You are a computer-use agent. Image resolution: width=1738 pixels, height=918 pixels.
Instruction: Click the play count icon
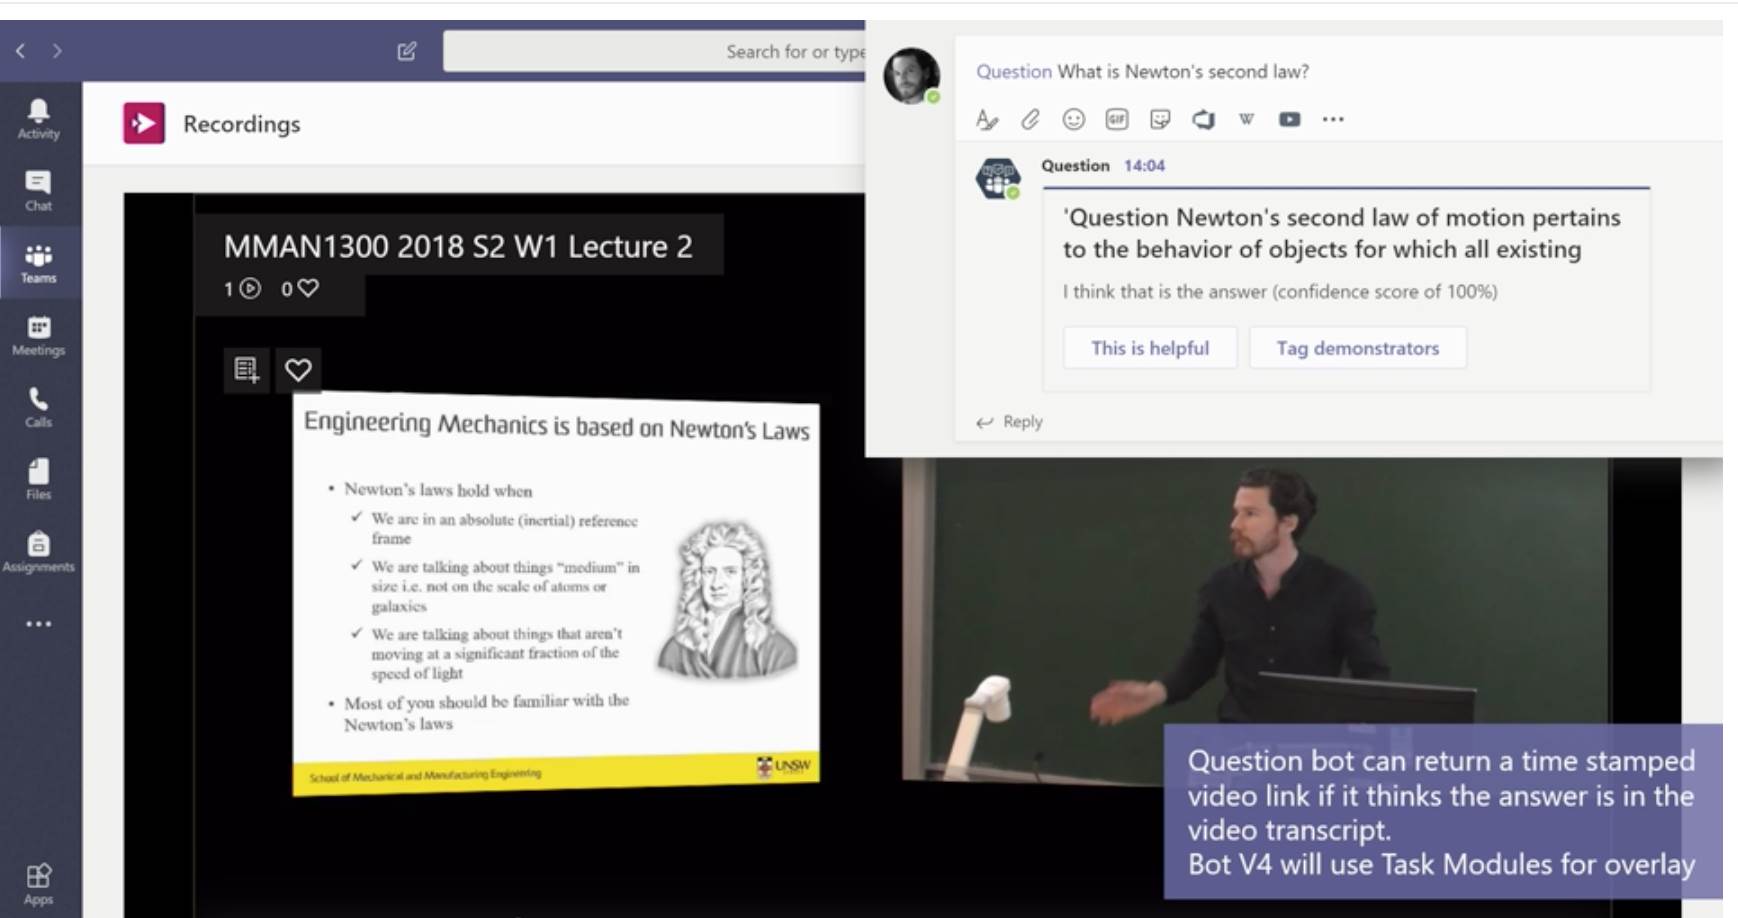(x=250, y=288)
